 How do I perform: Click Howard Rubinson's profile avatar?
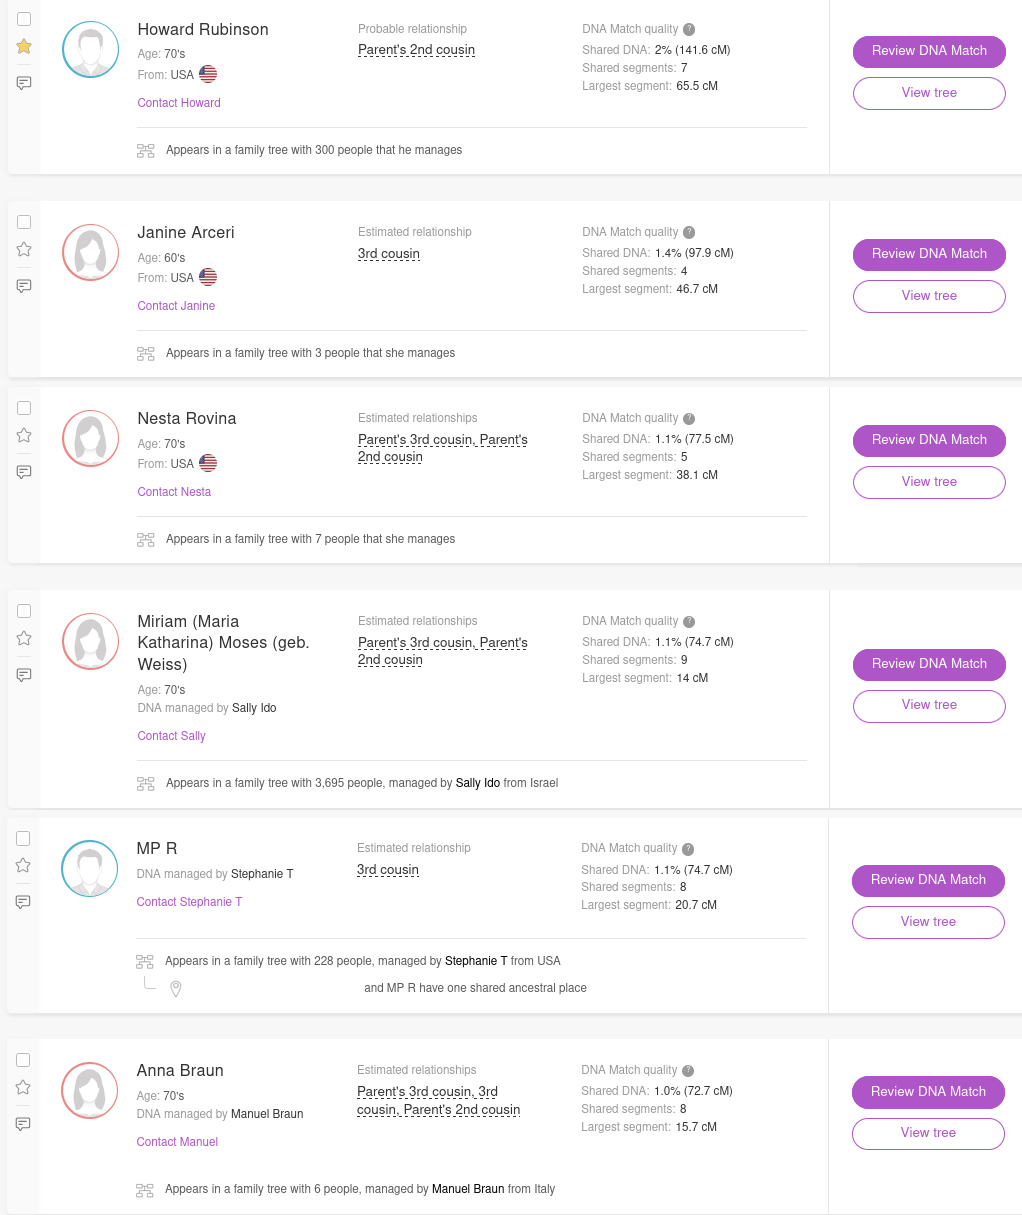pyautogui.click(x=90, y=49)
